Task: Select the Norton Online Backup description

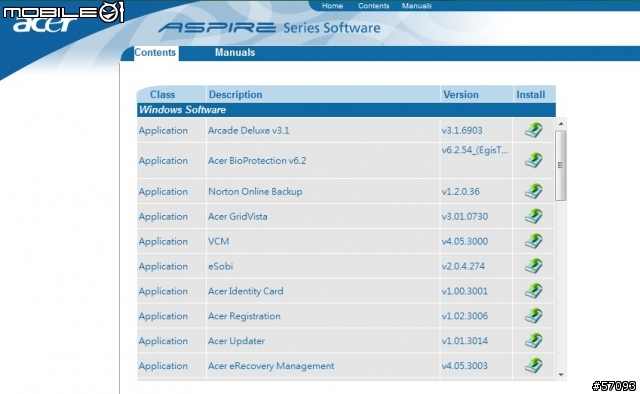Action: 255,191
